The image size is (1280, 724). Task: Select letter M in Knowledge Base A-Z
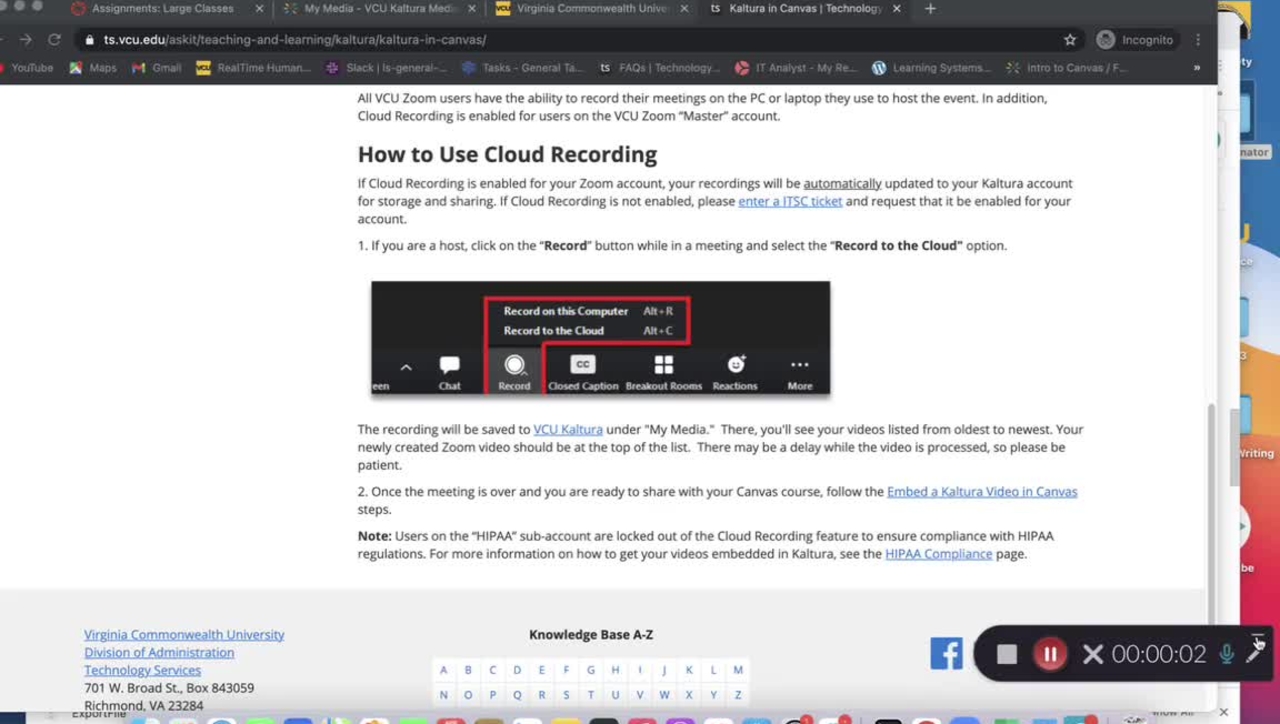(x=738, y=670)
